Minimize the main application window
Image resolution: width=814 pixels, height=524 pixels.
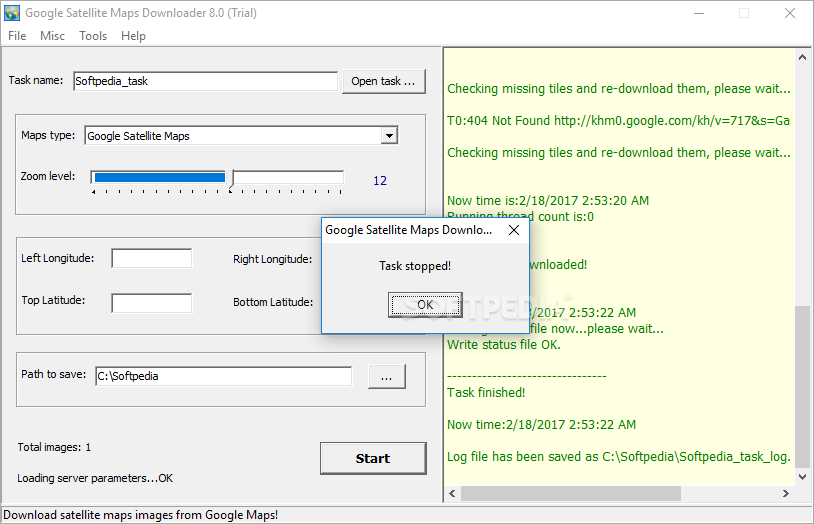[x=699, y=13]
